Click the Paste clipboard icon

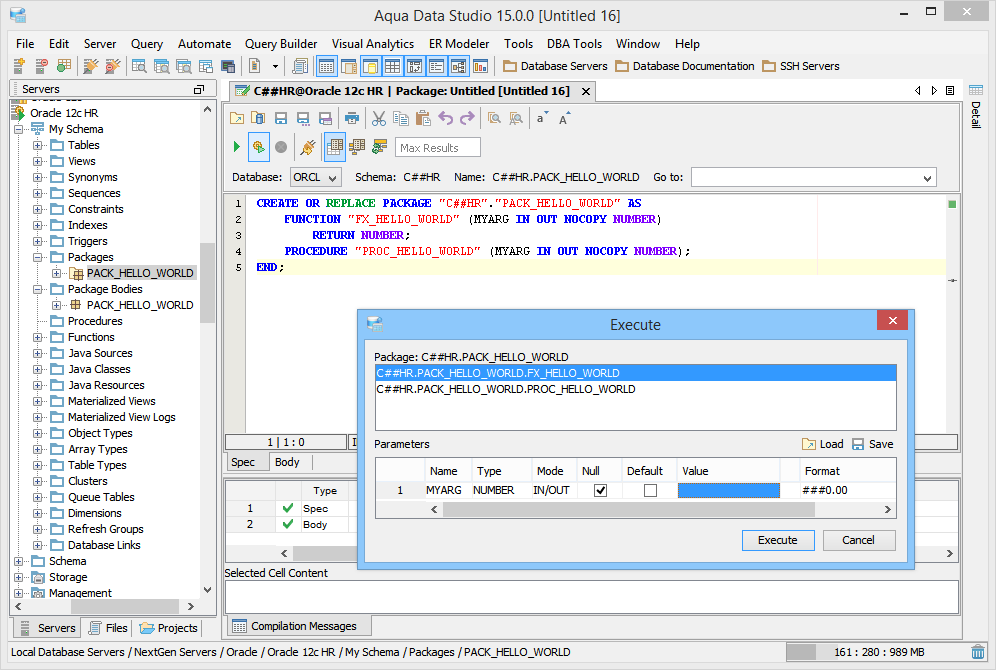(423, 118)
